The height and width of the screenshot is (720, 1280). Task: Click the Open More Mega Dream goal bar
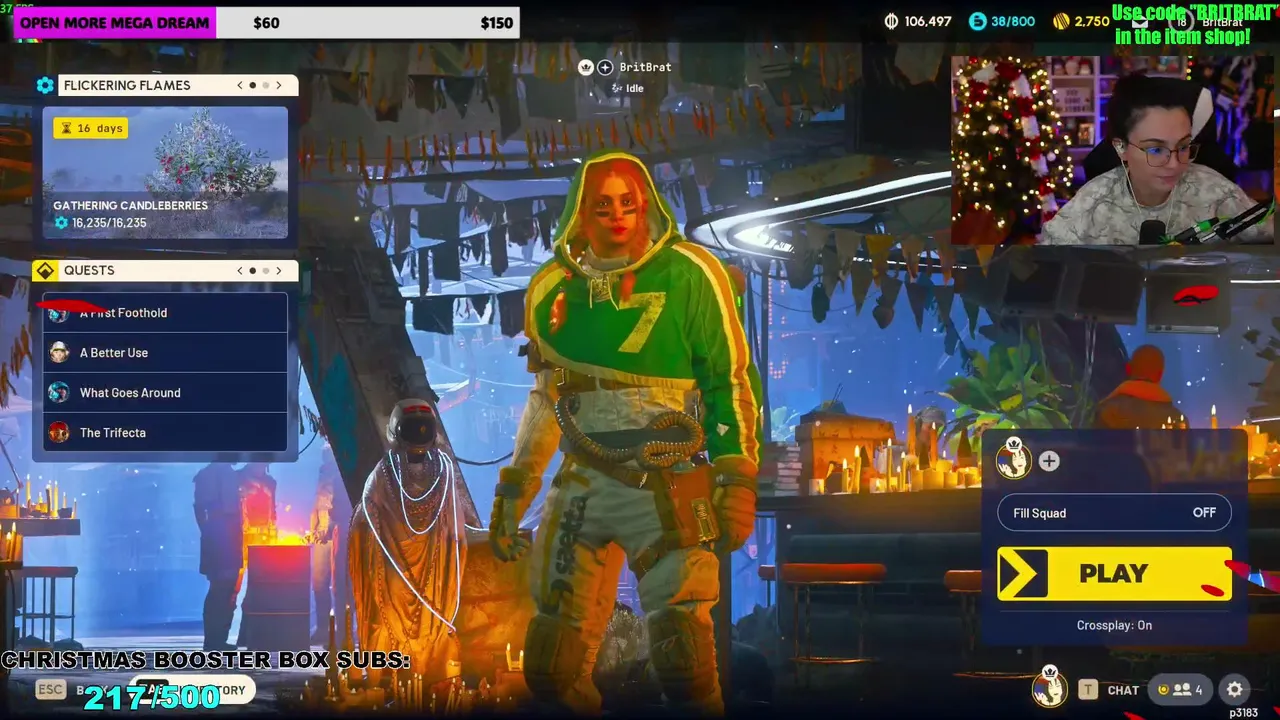(x=266, y=22)
